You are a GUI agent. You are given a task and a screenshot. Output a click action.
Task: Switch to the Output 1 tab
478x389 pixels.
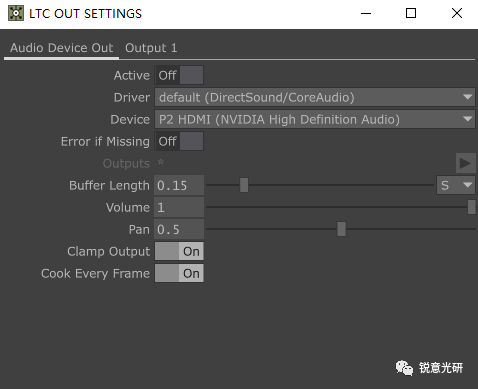(151, 48)
